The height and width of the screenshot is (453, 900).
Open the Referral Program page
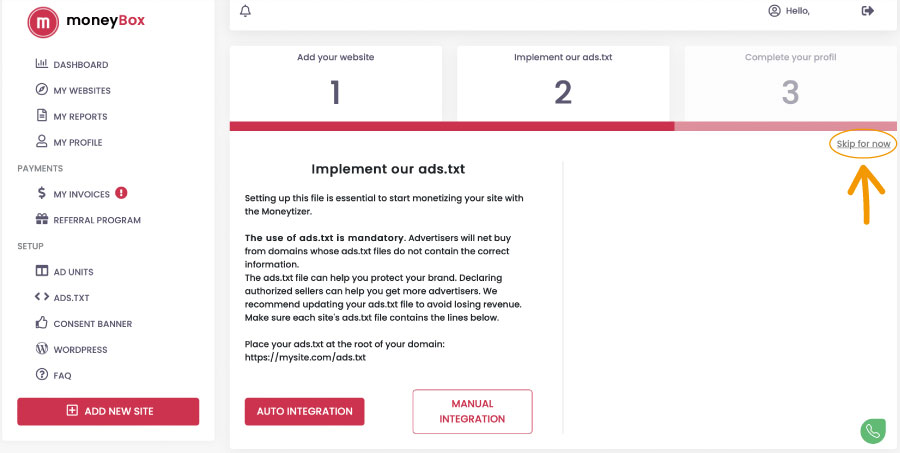coord(88,219)
